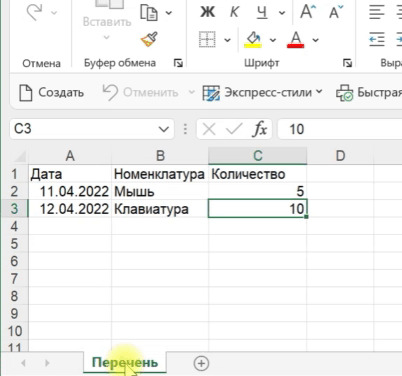Click the quick print icon
The height and width of the screenshot is (376, 402).
344,93
